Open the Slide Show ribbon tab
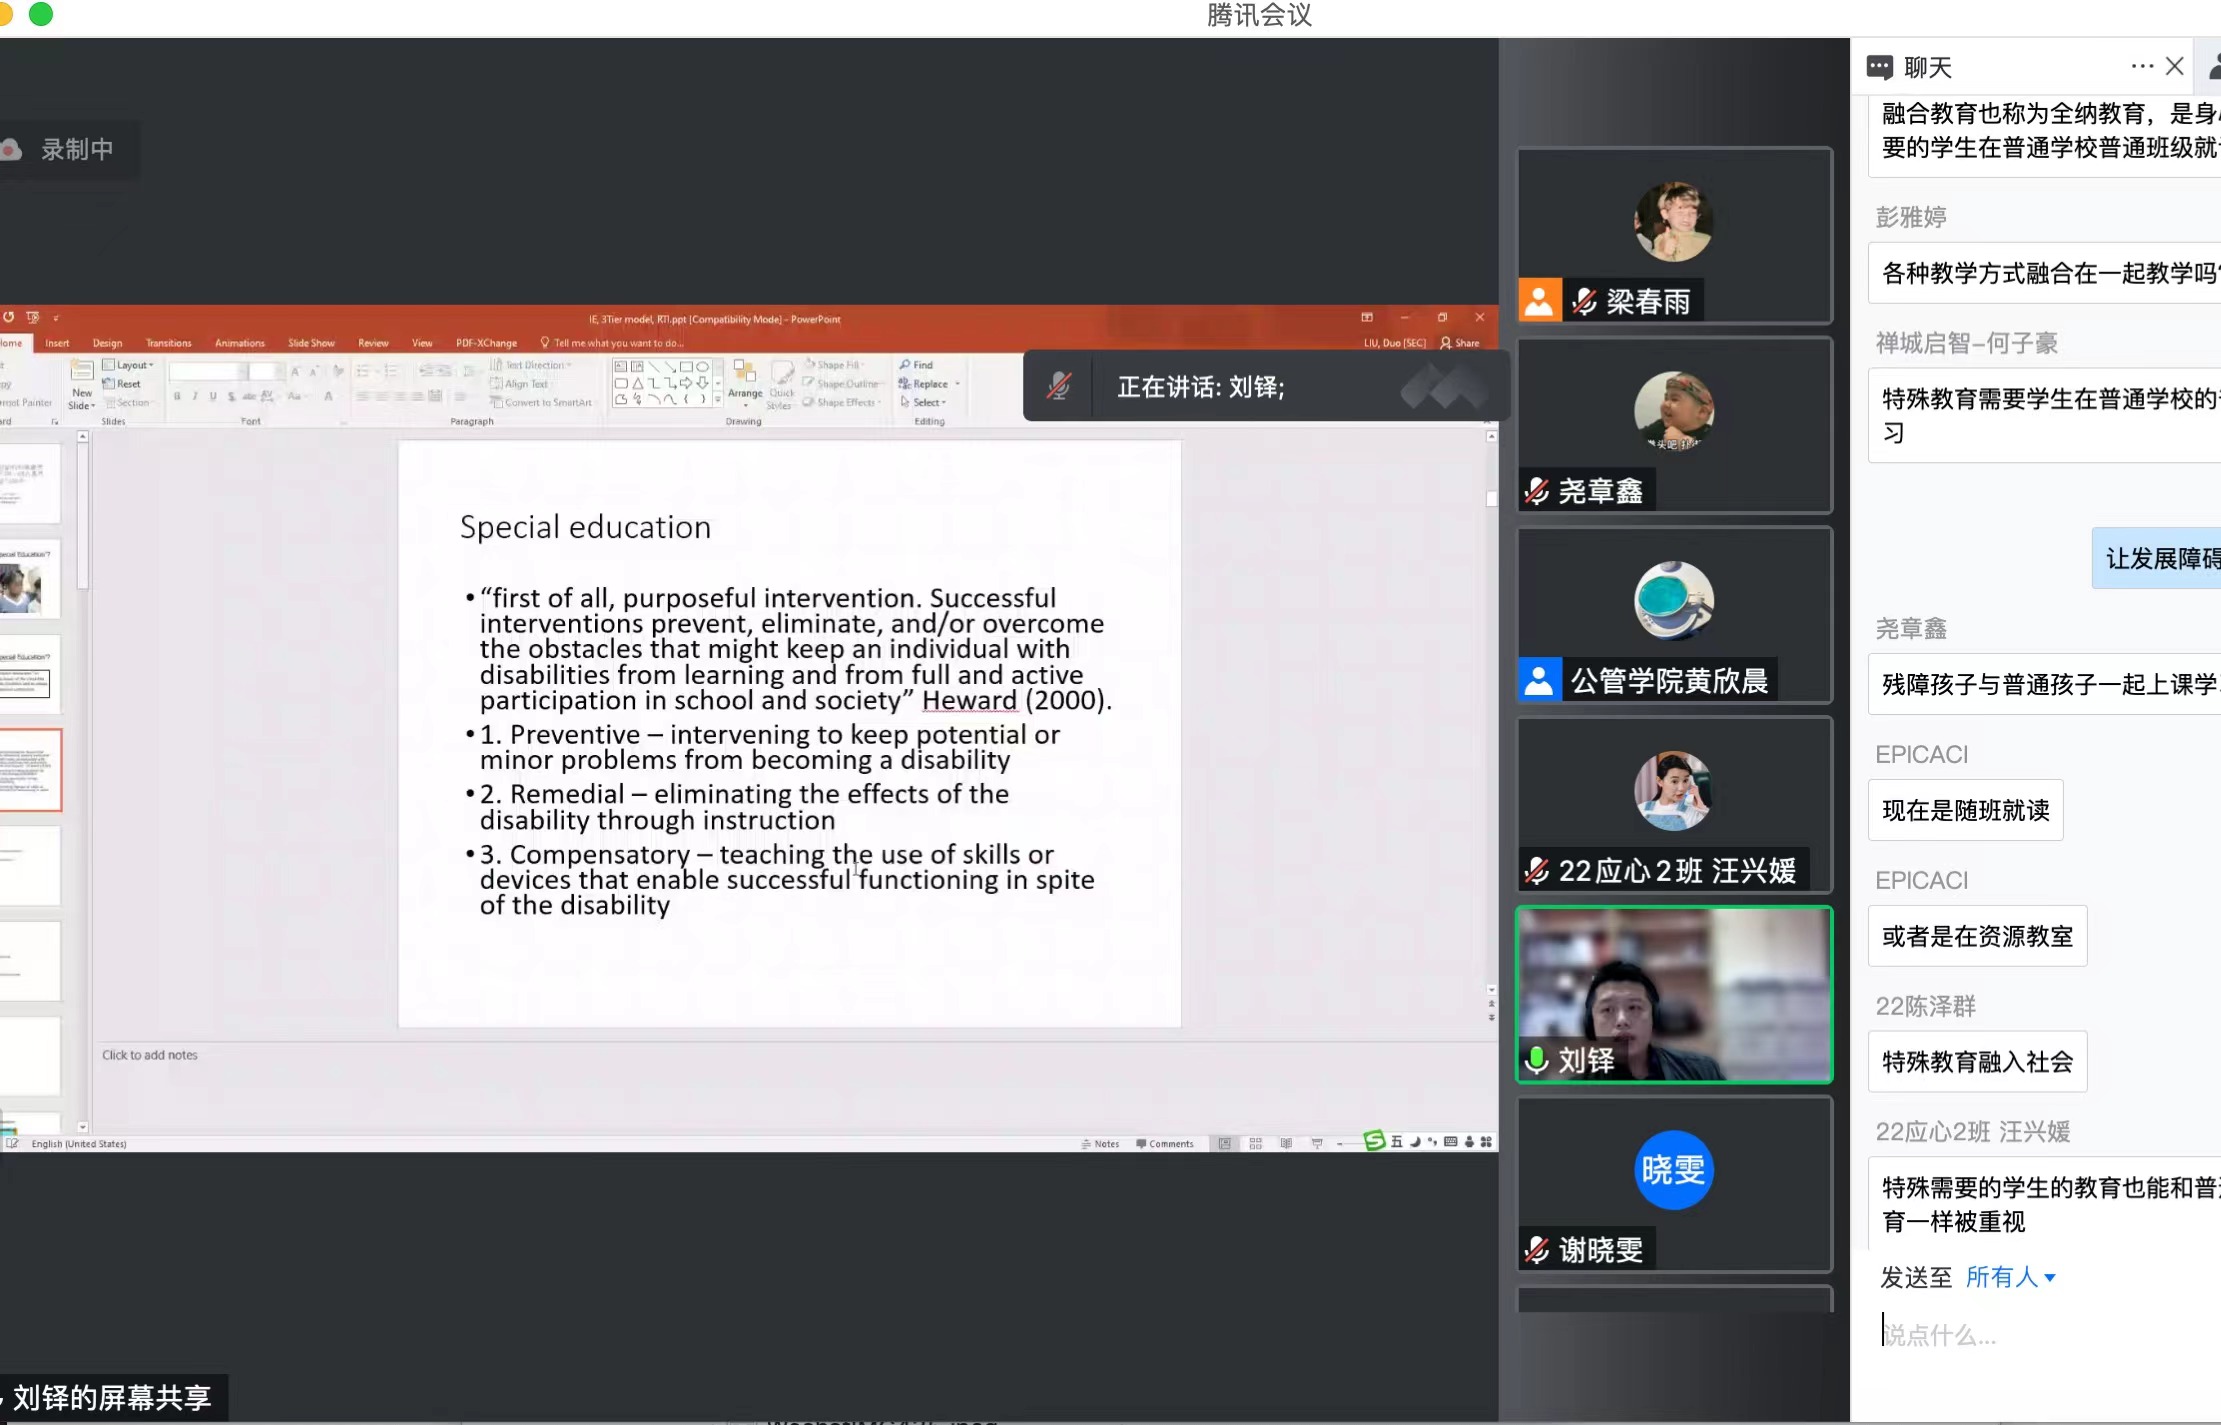The image size is (2221, 1425). (x=311, y=343)
